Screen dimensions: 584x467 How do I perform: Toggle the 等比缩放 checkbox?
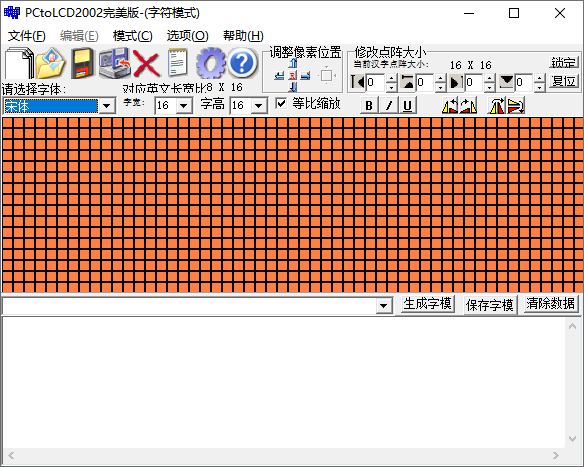281,103
